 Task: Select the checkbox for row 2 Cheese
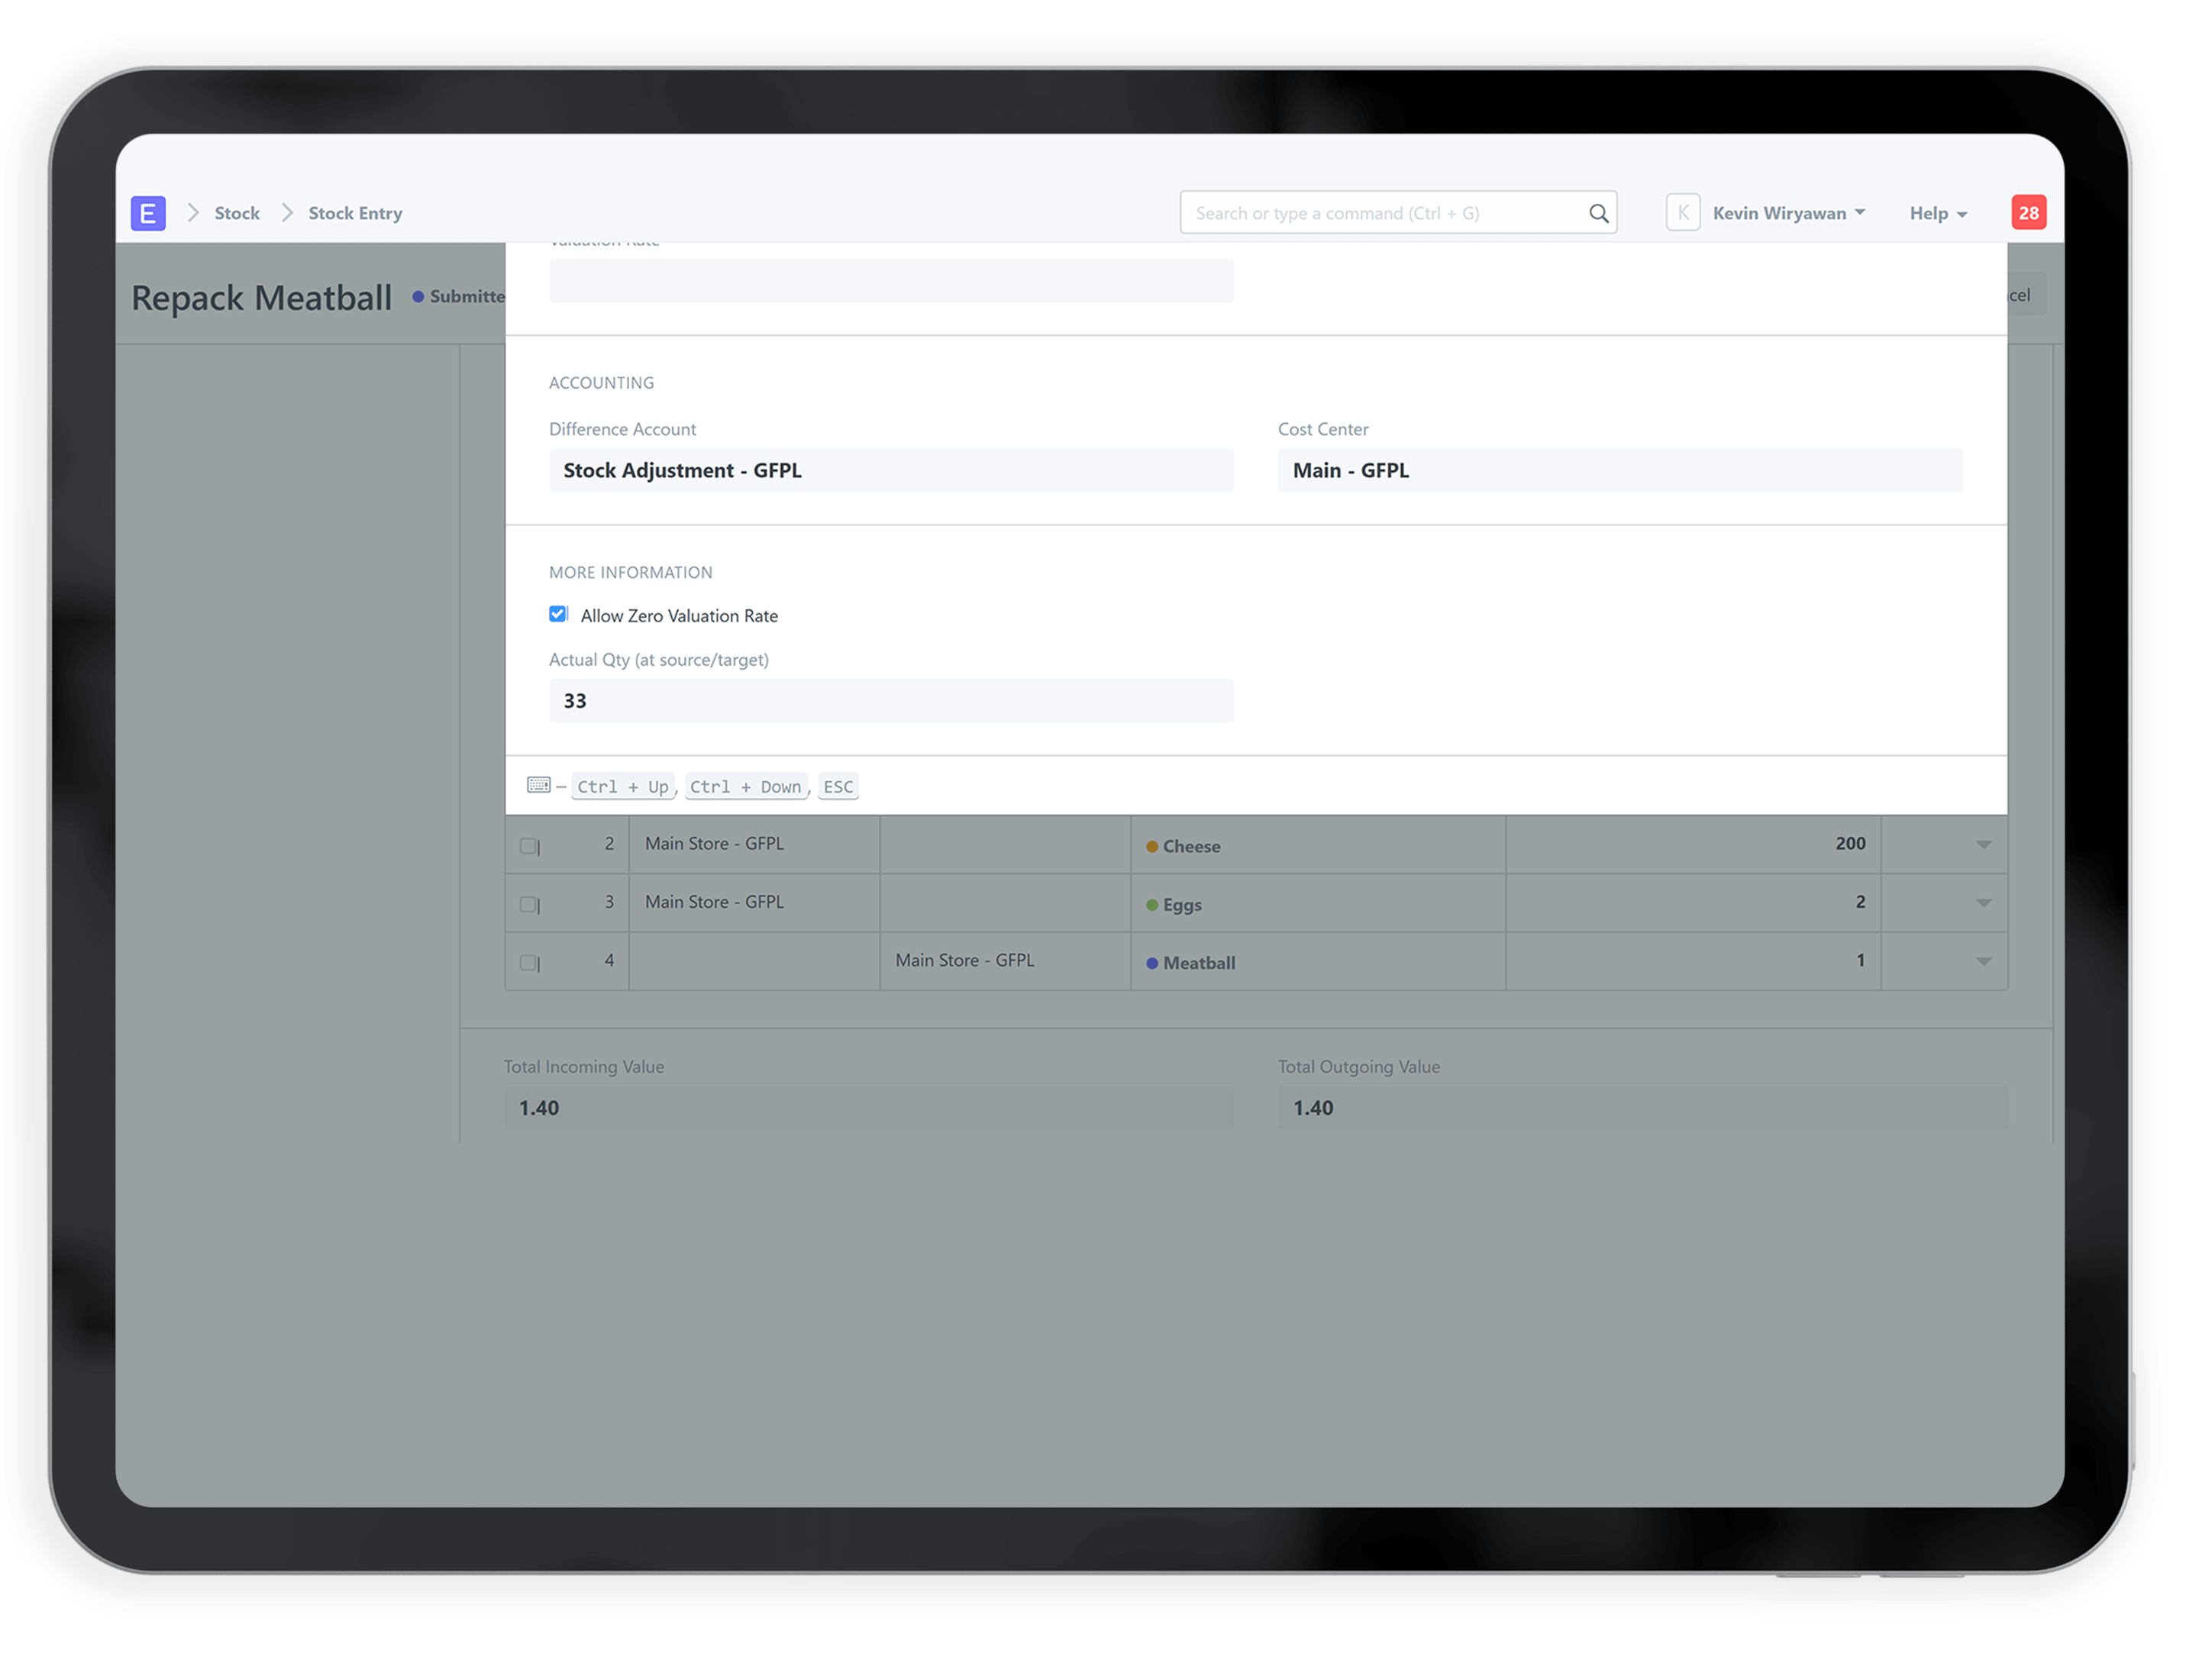coord(529,846)
